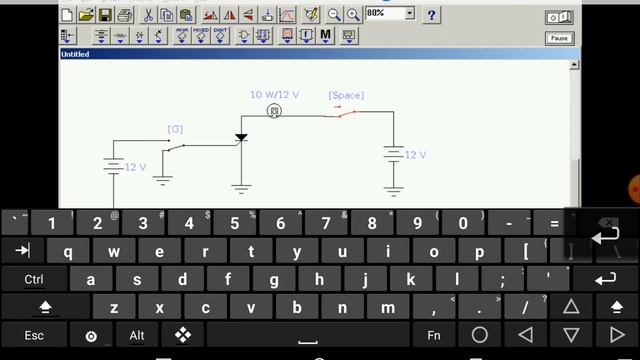Tap the Alt key on keyboard
This screenshot has width=640, height=360.
tap(137, 336)
